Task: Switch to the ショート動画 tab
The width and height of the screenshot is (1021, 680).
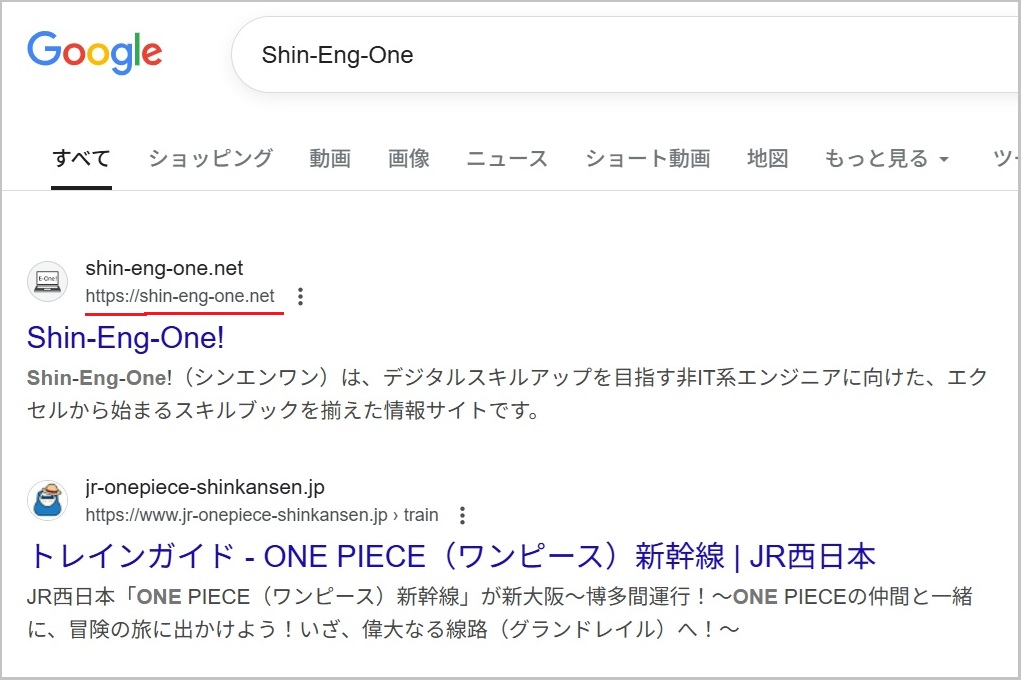Action: tap(648, 158)
